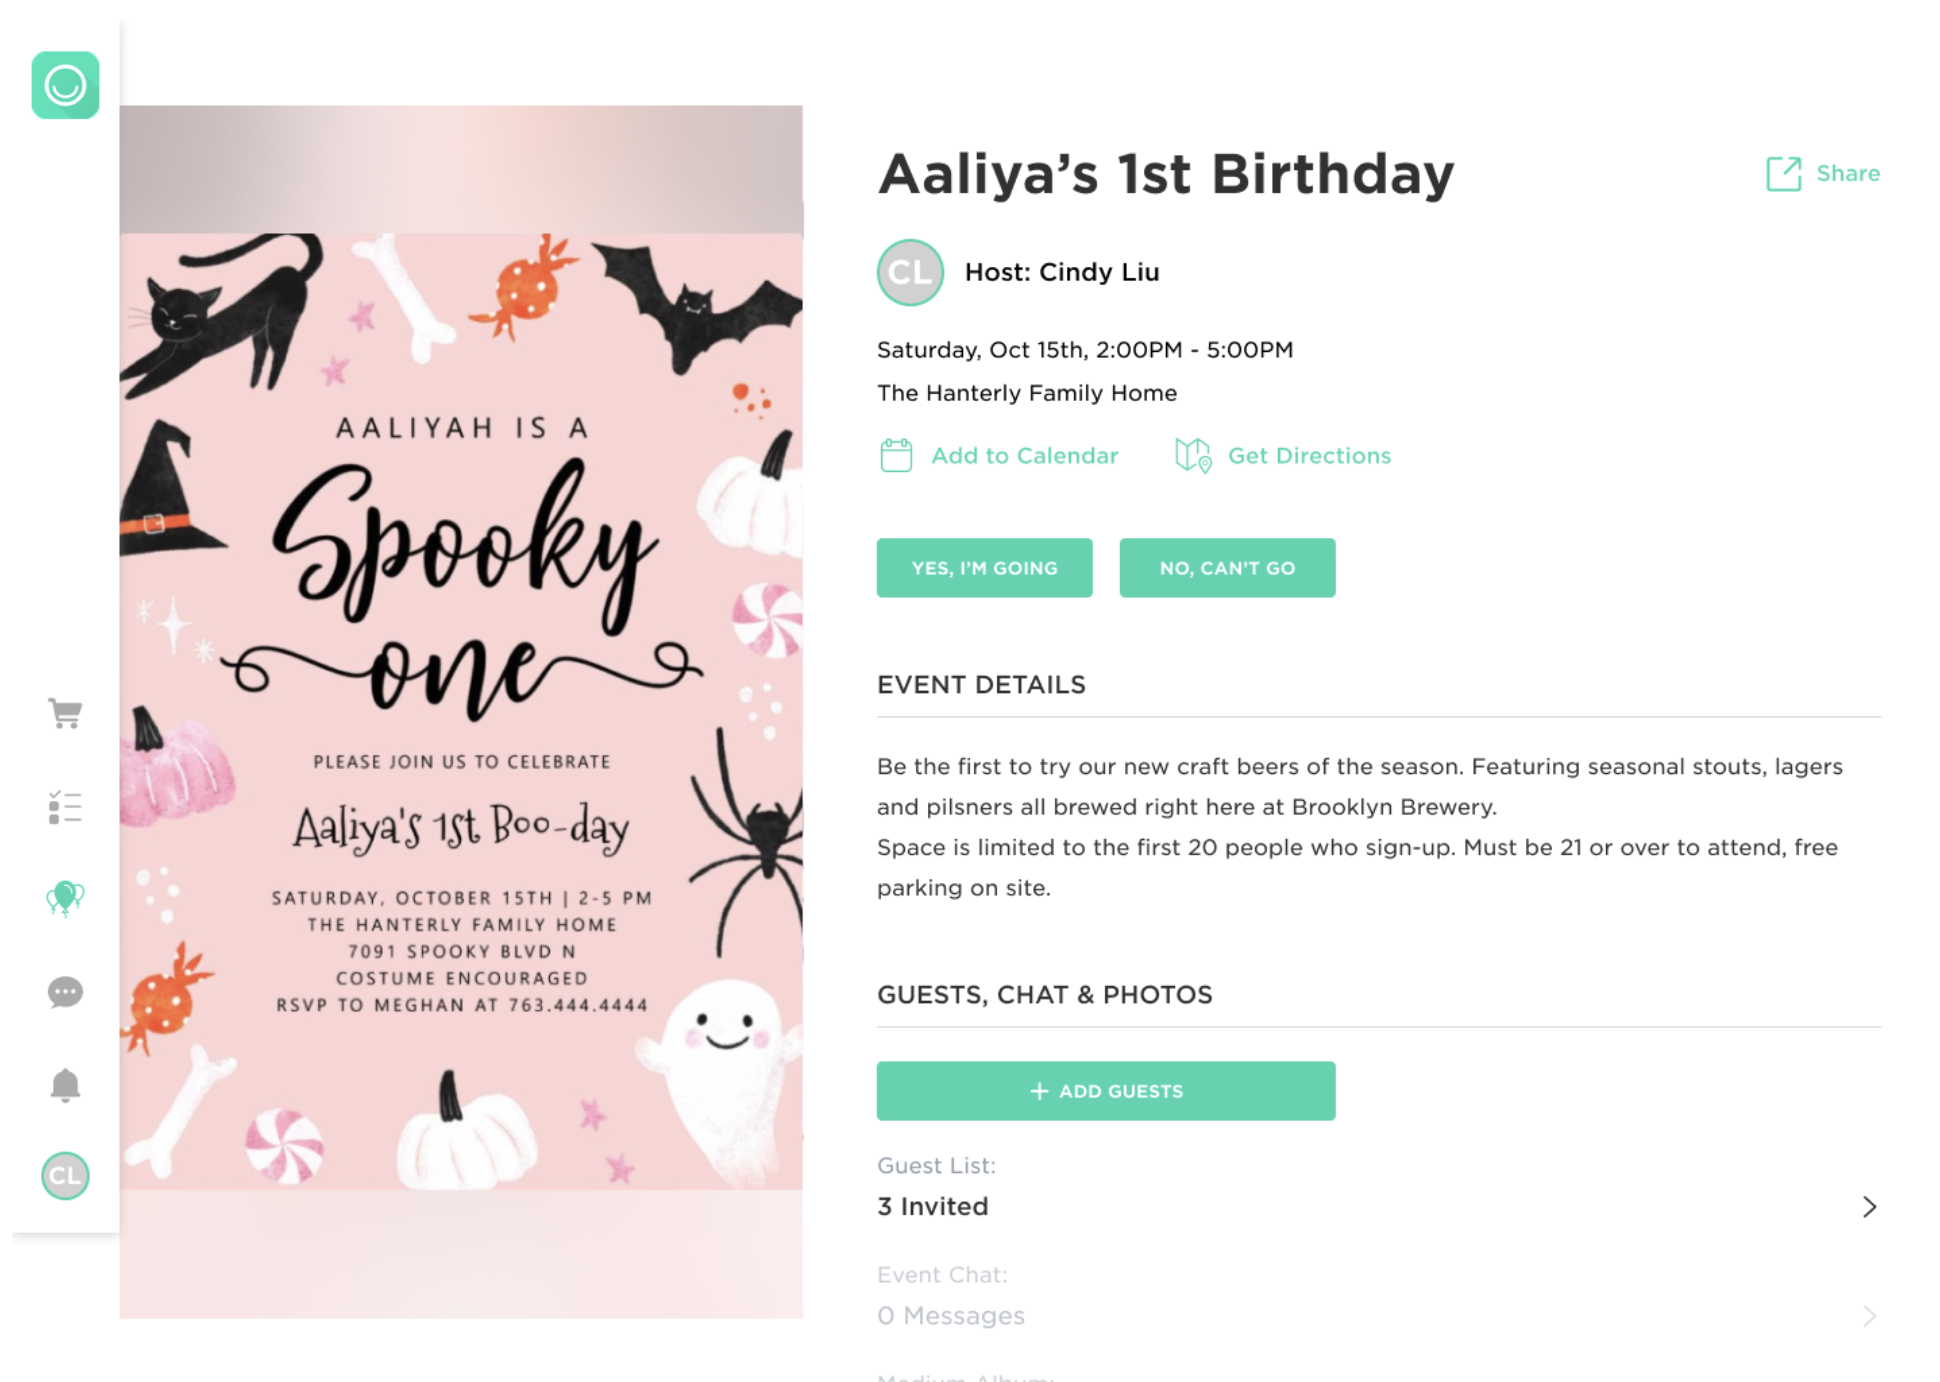The height and width of the screenshot is (1382, 1940).
Task: Click the map directions icon
Action: tap(1193, 456)
